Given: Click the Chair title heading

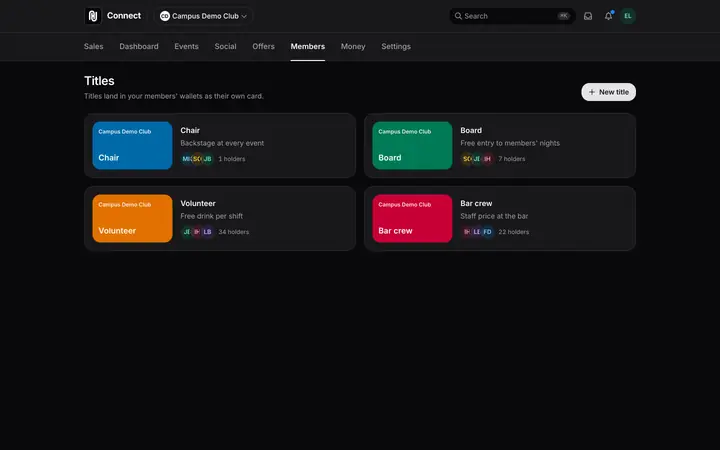Looking at the screenshot, I should (x=190, y=130).
